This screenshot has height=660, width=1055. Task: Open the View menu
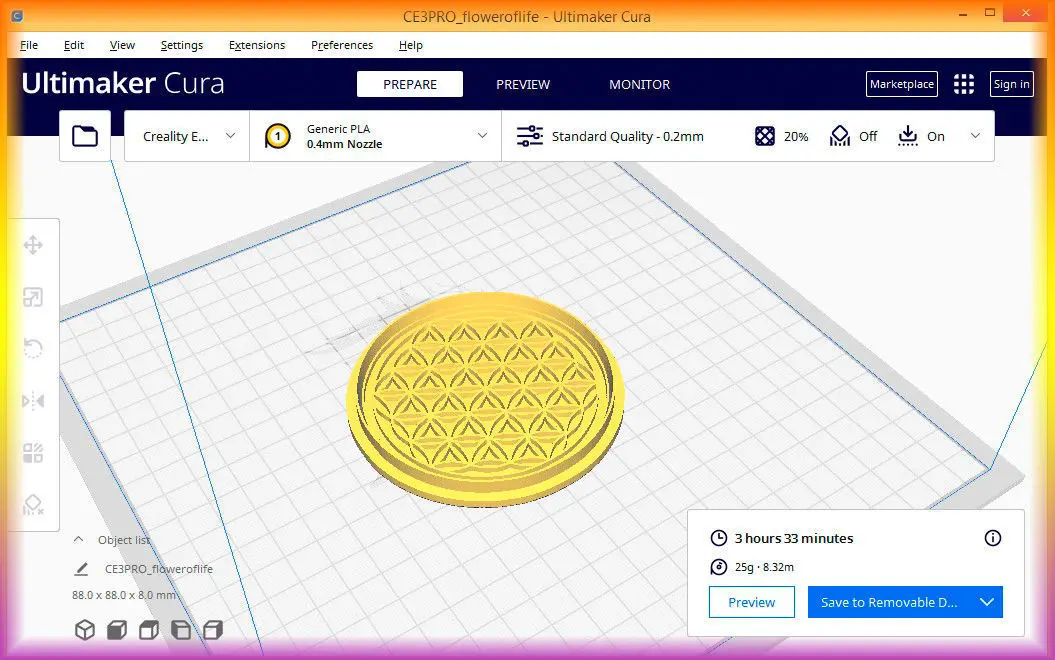(122, 45)
